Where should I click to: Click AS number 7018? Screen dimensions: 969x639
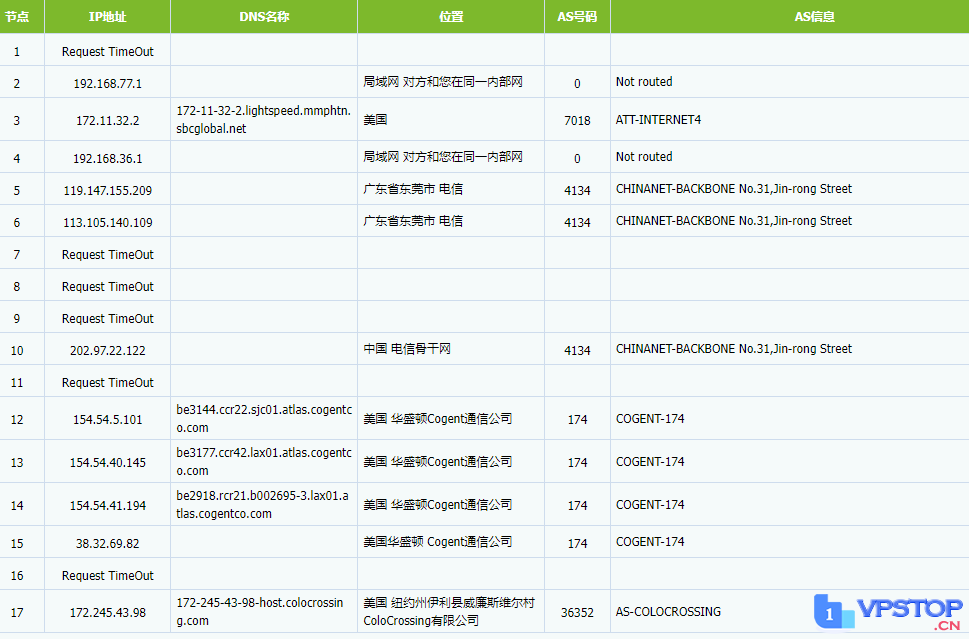point(577,121)
